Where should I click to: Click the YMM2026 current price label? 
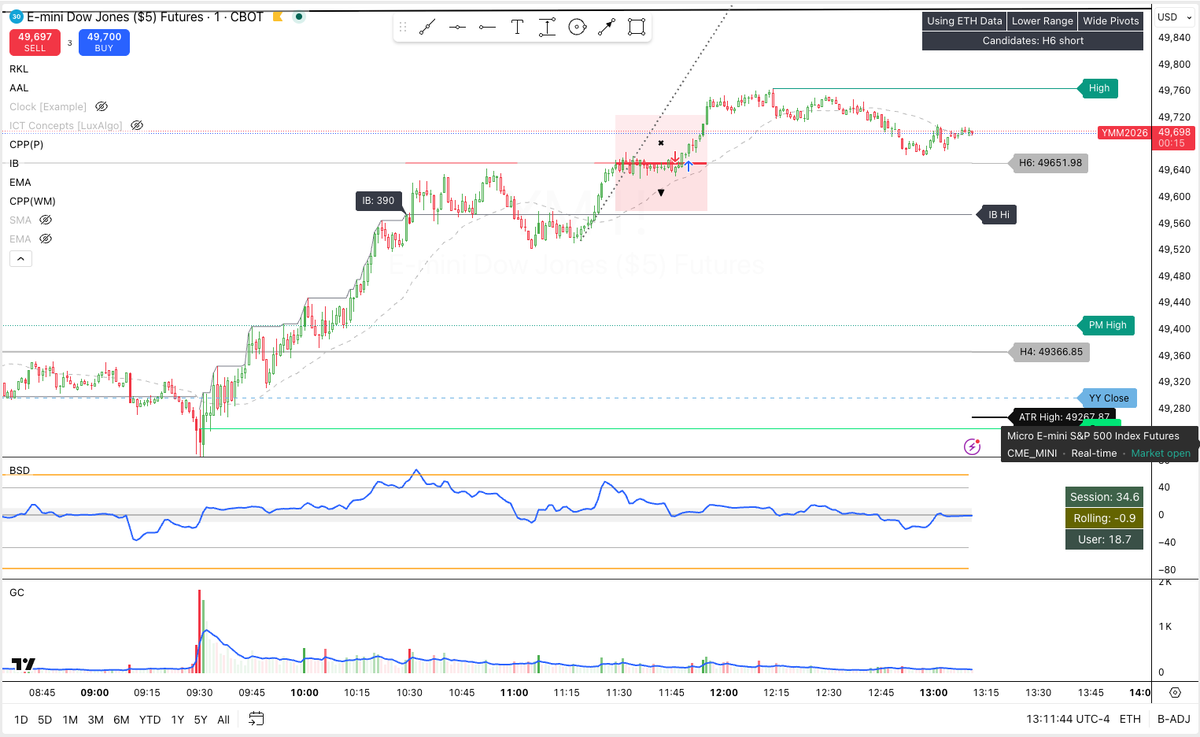[1123, 132]
